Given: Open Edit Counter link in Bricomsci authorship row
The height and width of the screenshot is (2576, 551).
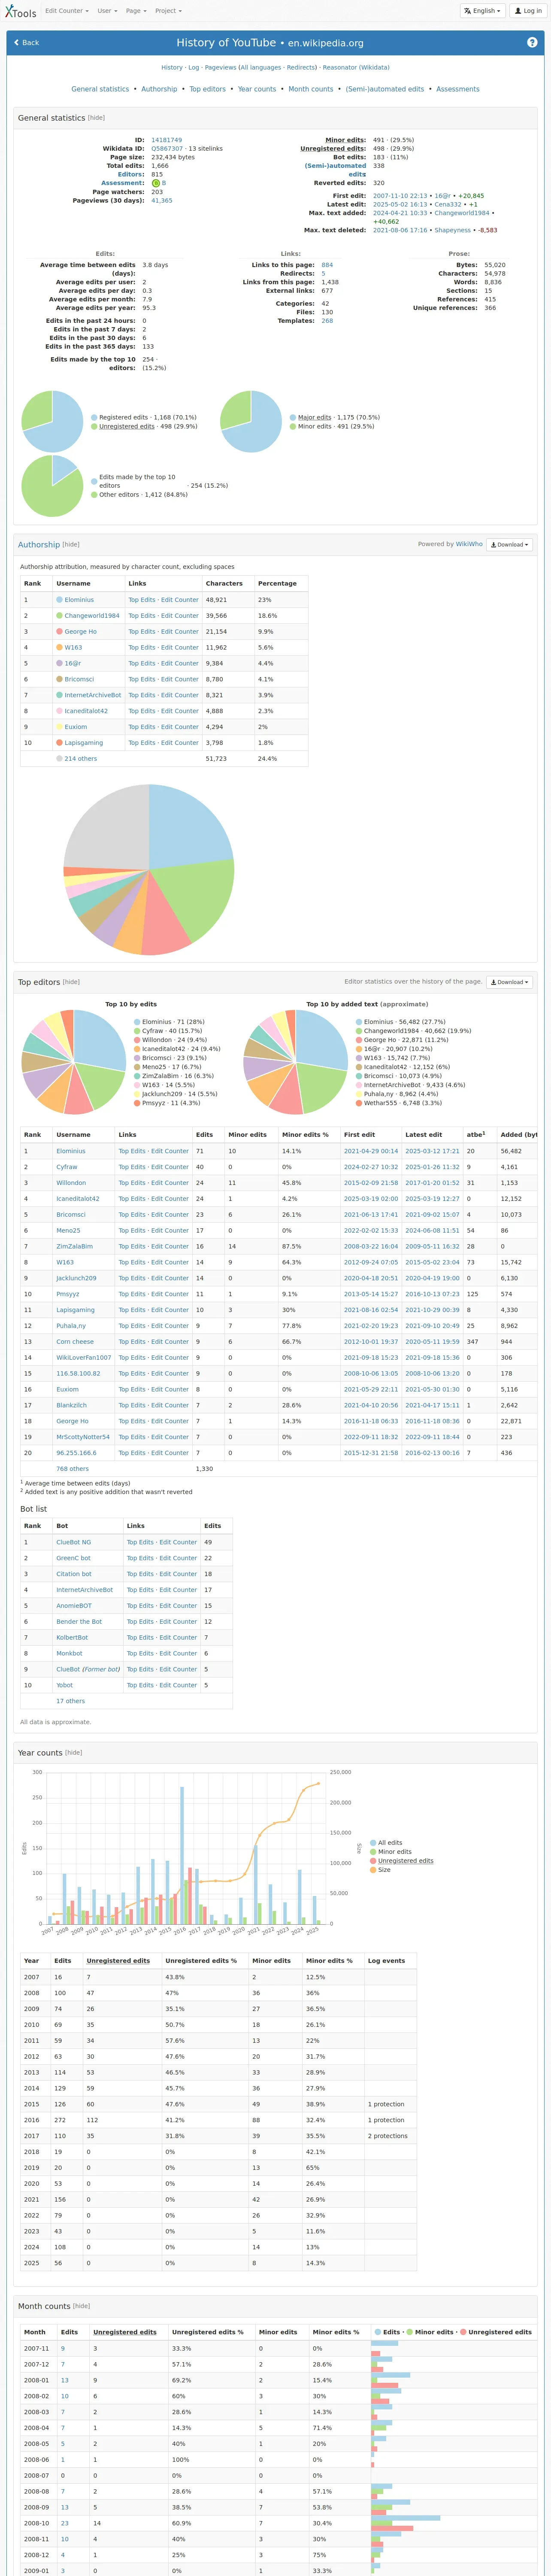Looking at the screenshot, I should click(180, 680).
